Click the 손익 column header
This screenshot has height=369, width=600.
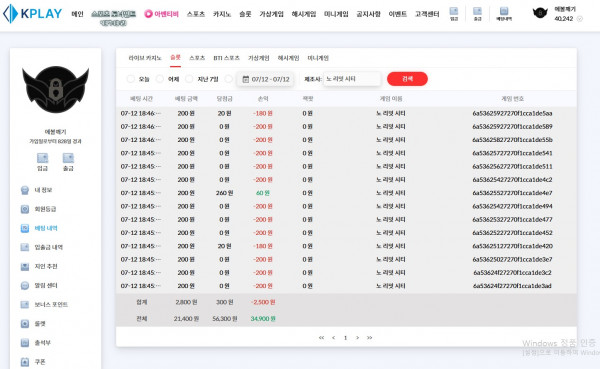(x=263, y=99)
